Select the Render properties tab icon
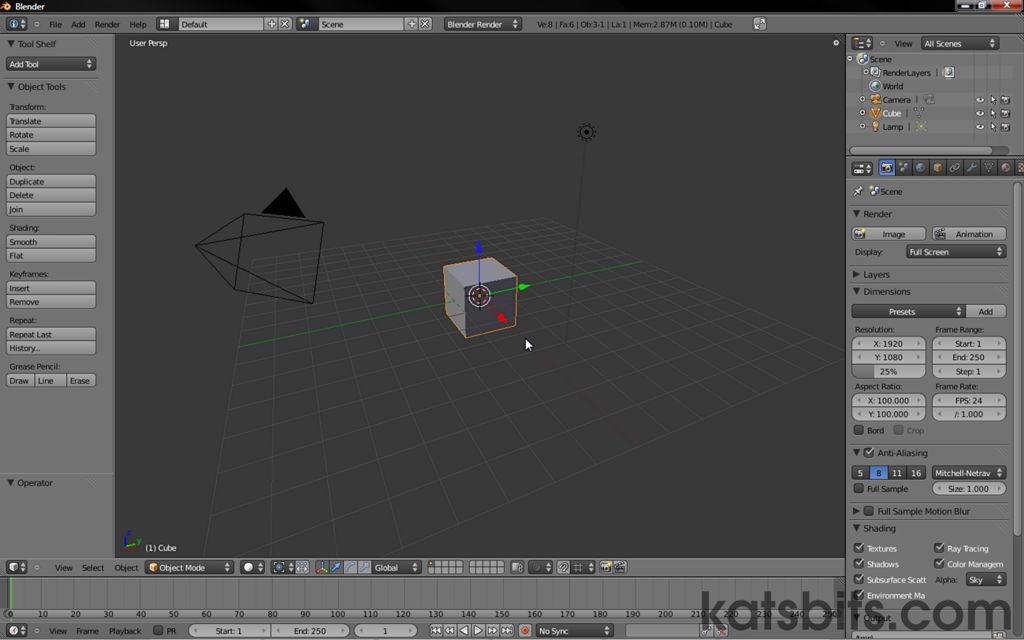This screenshot has width=1024, height=640. 886,168
